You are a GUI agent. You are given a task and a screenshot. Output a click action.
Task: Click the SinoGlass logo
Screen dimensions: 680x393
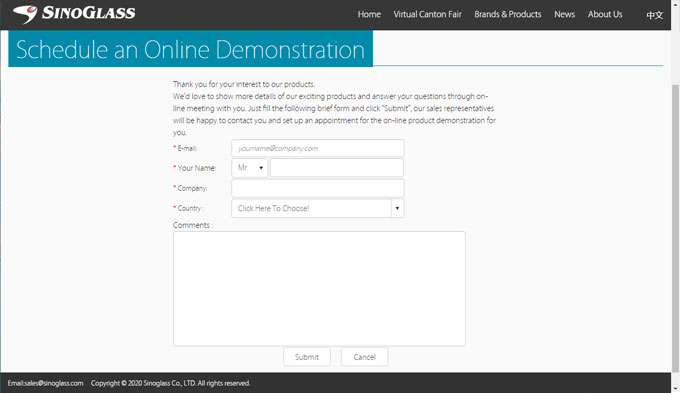pos(74,13)
